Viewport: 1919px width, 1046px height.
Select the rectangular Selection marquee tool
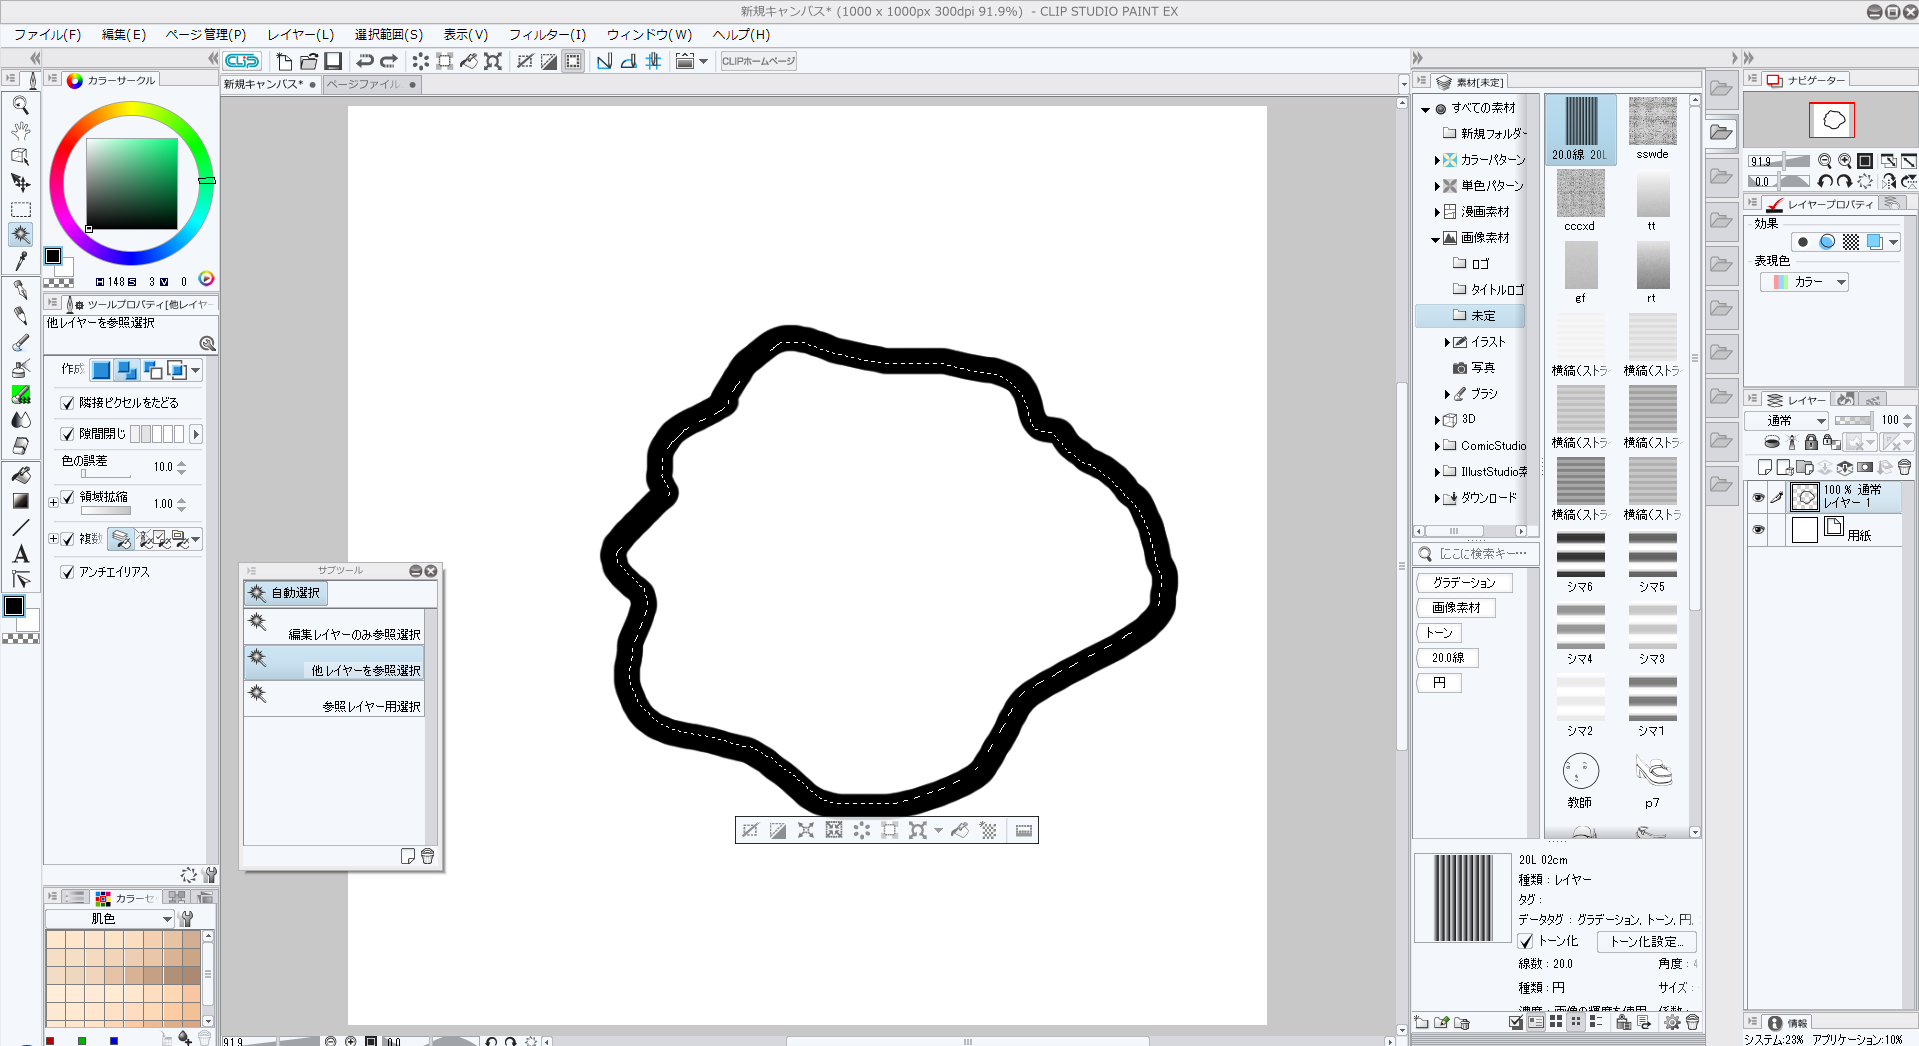20,209
